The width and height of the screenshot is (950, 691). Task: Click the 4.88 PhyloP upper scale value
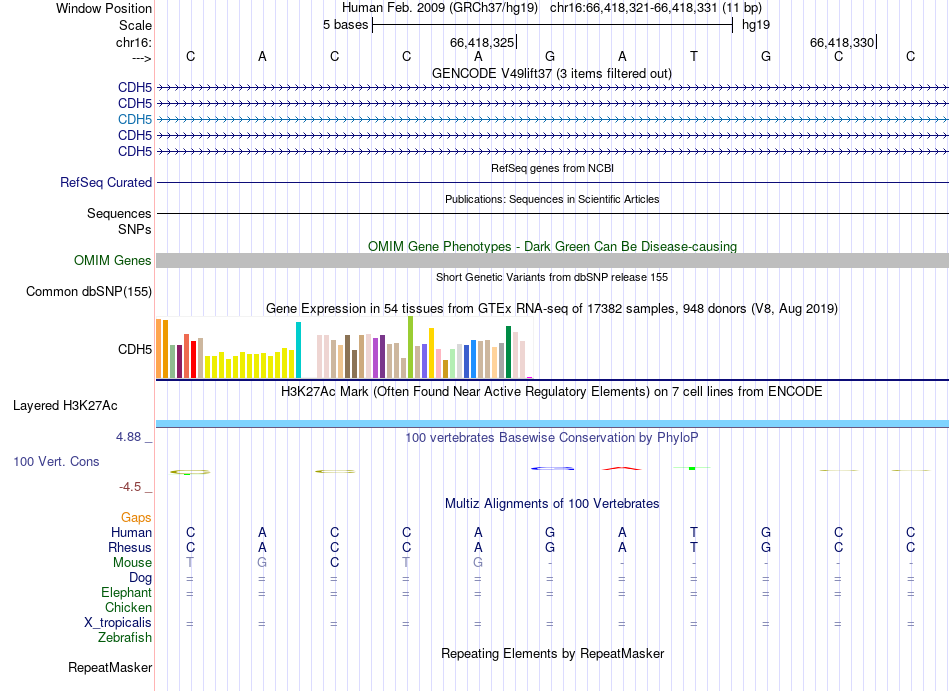pyautogui.click(x=128, y=437)
